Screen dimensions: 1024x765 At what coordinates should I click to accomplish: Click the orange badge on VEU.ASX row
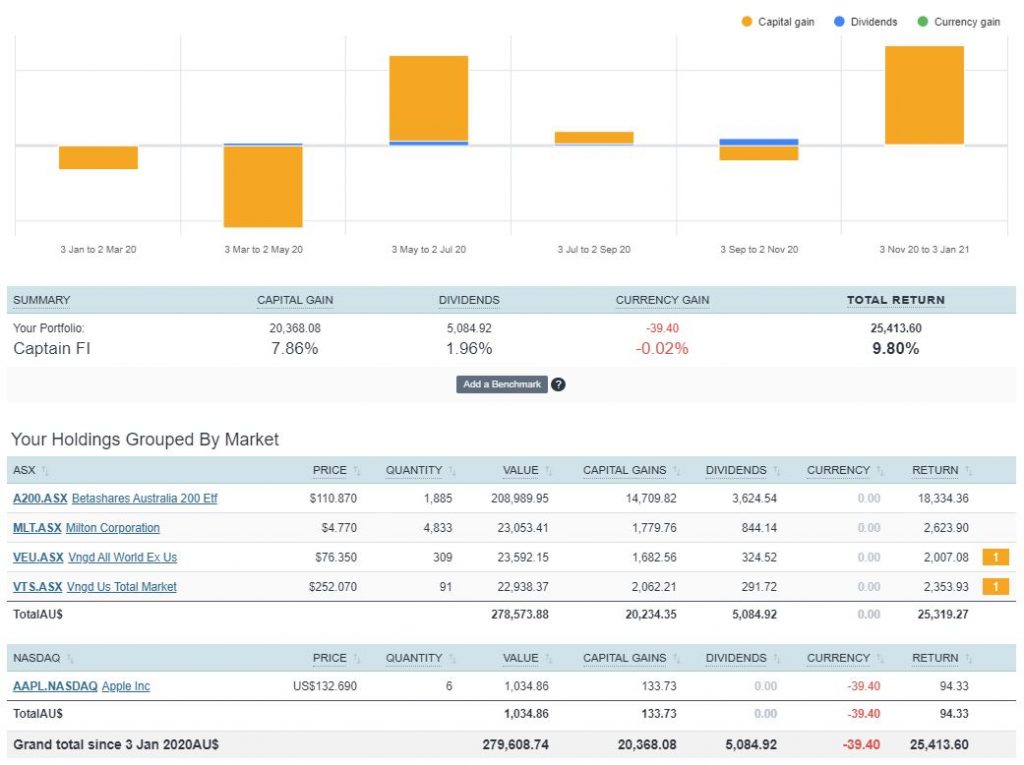coord(995,557)
